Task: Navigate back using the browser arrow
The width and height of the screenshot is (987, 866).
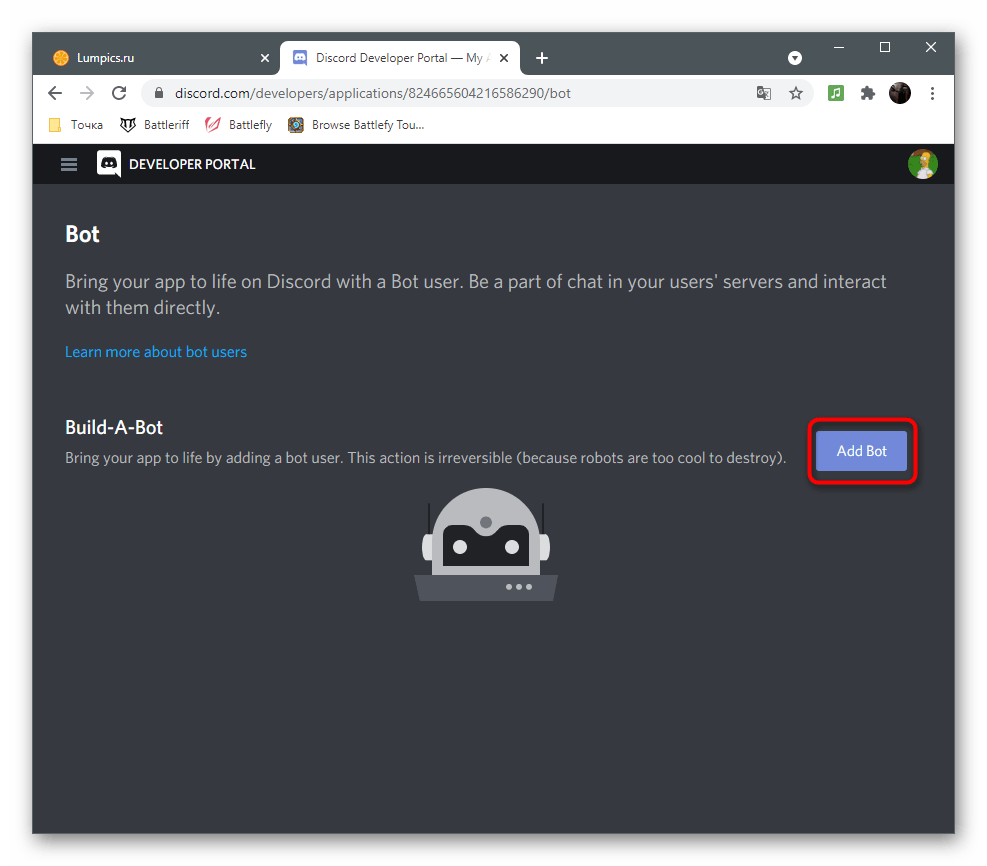Action: click(x=54, y=92)
